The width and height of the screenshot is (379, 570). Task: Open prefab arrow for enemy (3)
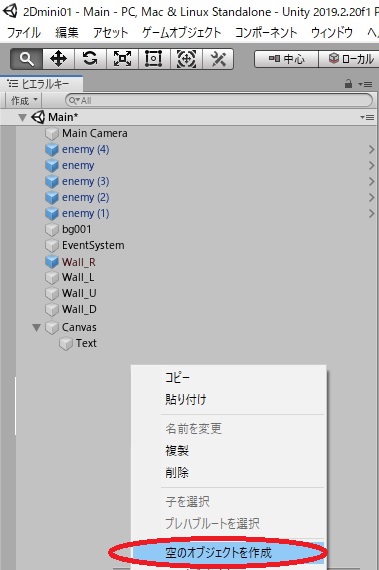[371, 181]
